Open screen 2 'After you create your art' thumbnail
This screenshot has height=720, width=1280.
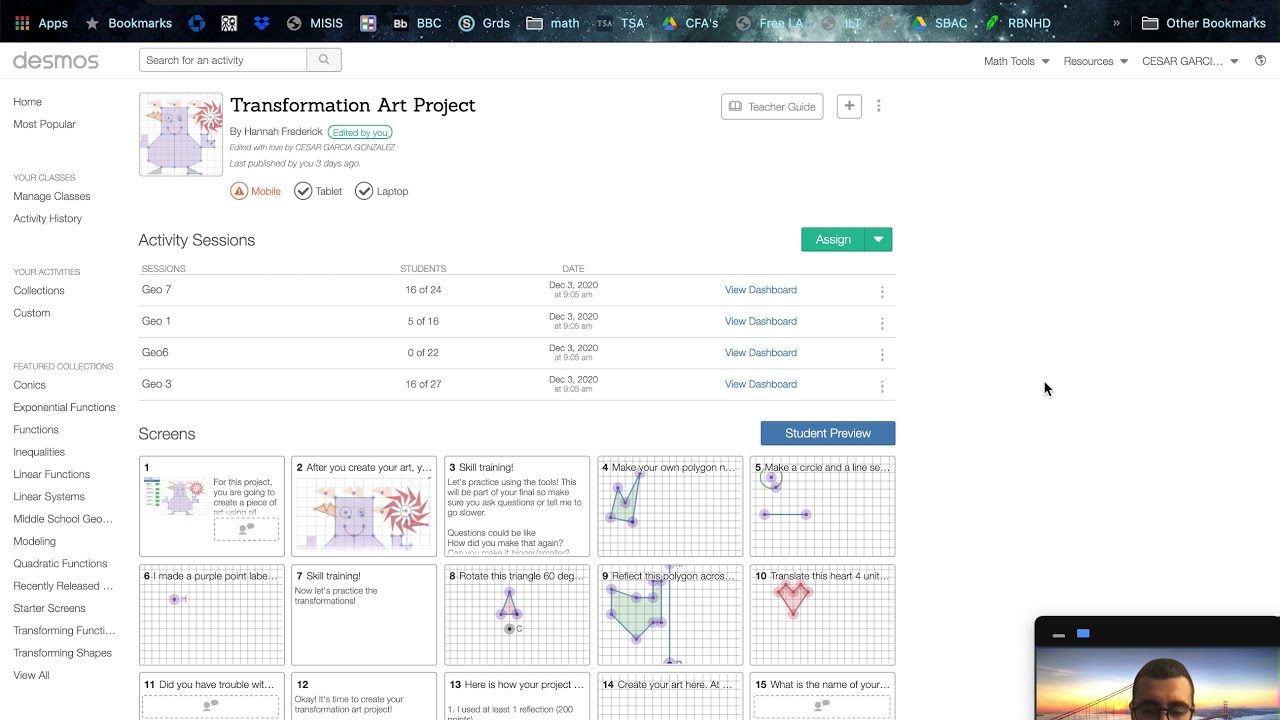[x=364, y=507]
